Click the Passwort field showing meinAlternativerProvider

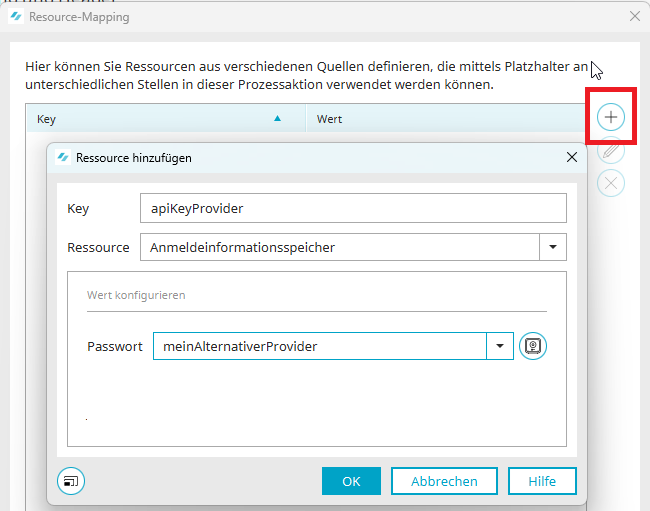[x=318, y=346]
